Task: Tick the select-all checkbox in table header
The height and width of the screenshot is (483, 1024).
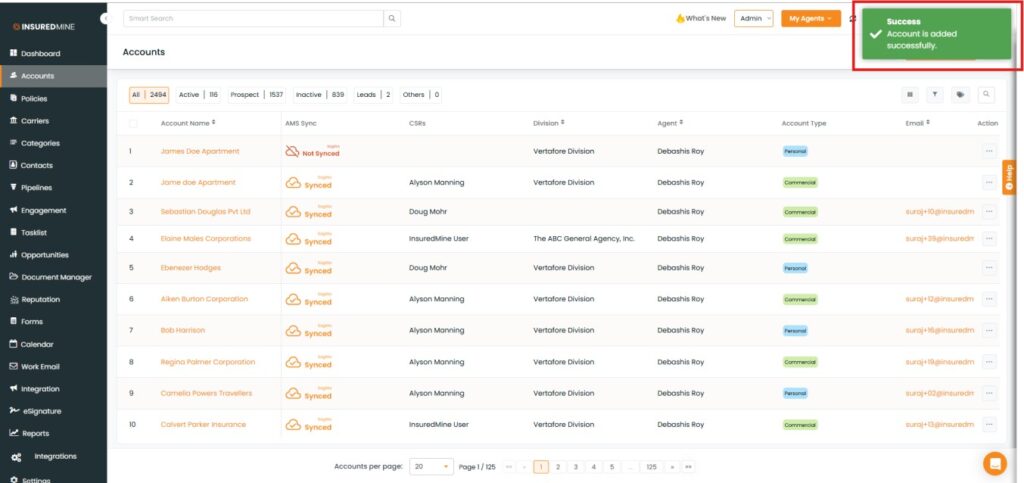Action: pyautogui.click(x=133, y=123)
